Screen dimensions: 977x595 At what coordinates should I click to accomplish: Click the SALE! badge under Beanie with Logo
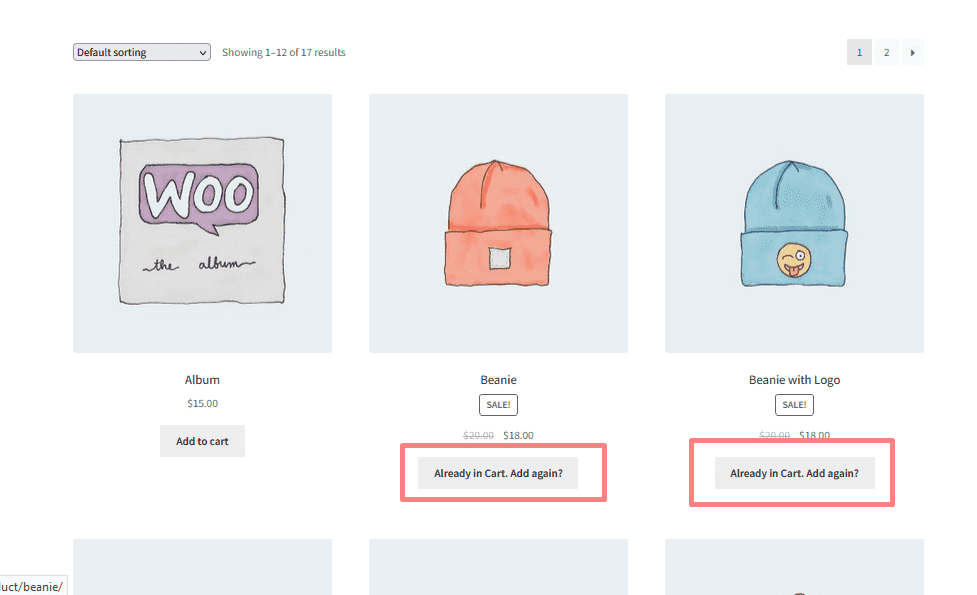(794, 405)
